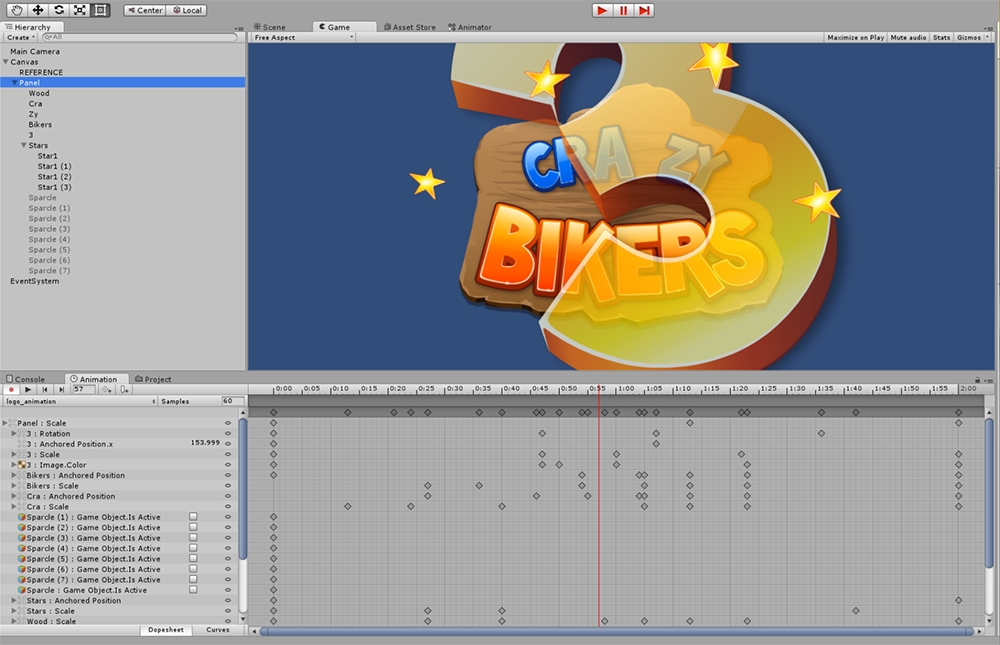
Task: Open the Curves view in the Animation window
Action: (218, 630)
